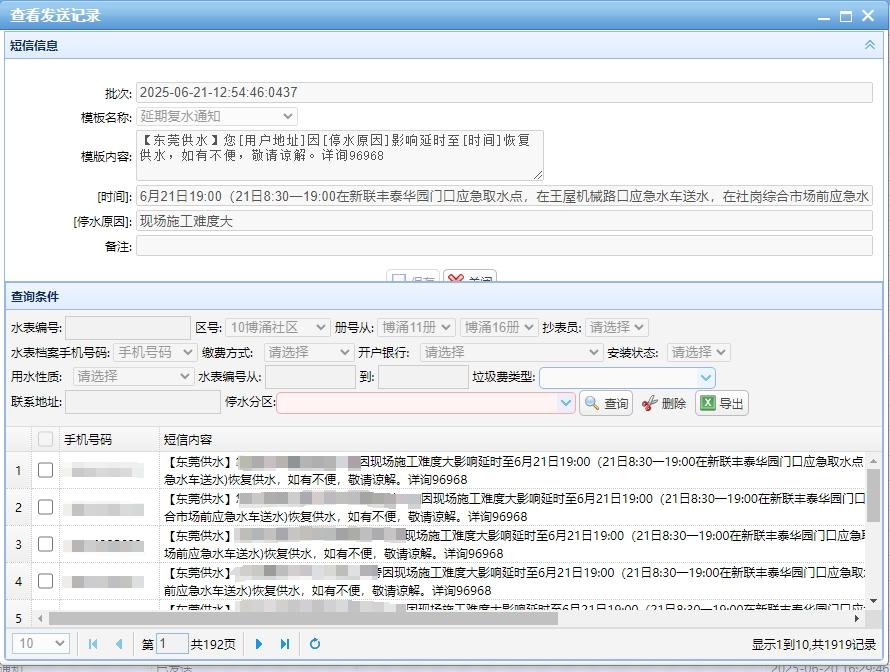Click the horizontal scrollbar right arrow
The image size is (890, 672).
pyautogui.click(x=857, y=618)
